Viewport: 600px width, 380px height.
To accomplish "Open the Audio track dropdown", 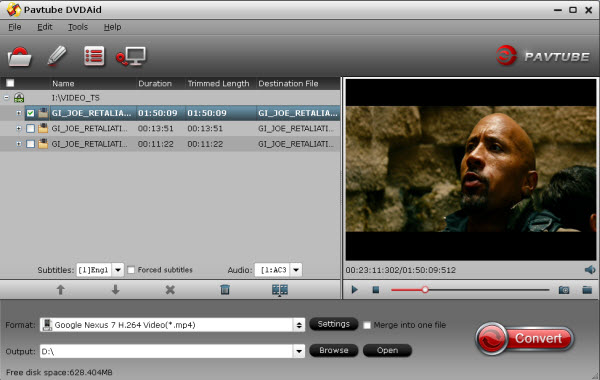I will click(296, 270).
